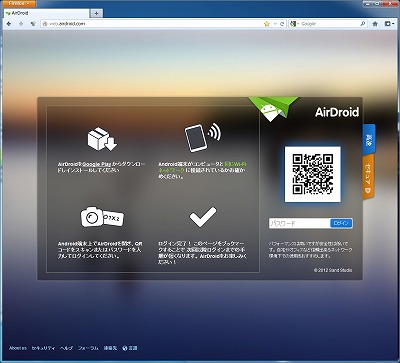Click the © 2012 Sand Studio text

point(333,270)
